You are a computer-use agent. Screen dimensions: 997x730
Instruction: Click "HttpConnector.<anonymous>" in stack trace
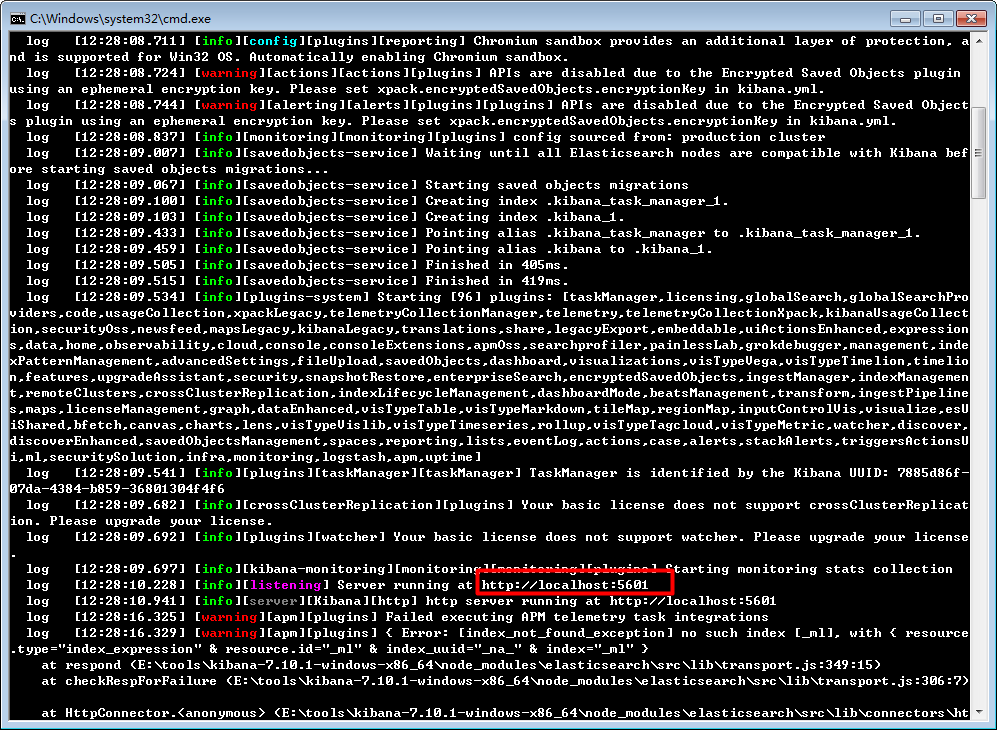[165, 713]
